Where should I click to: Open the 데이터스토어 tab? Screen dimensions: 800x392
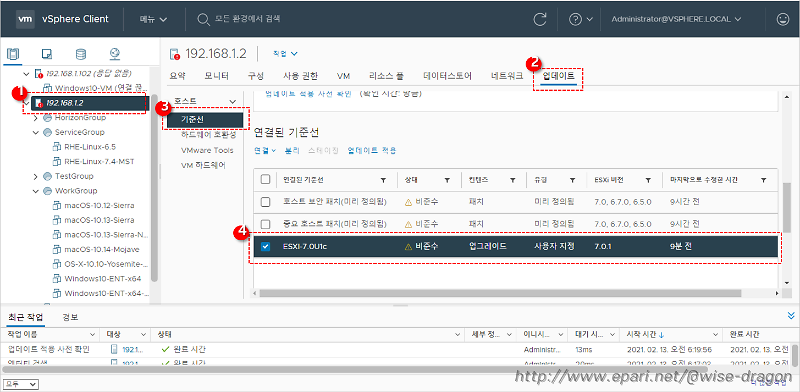pyautogui.click(x=447, y=76)
